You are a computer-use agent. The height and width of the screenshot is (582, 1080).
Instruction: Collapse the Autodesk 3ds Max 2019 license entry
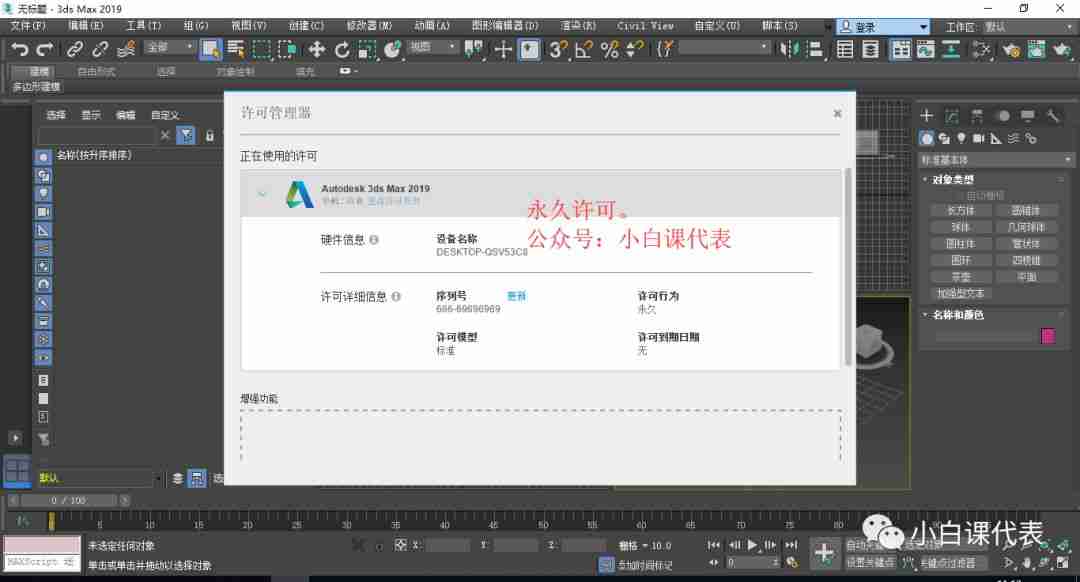263,194
